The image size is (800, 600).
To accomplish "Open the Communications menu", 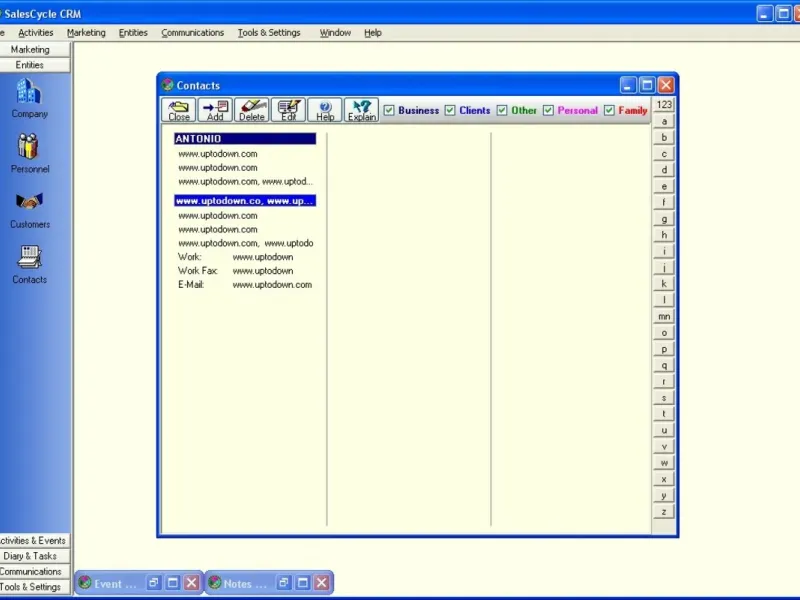I will (x=192, y=33).
